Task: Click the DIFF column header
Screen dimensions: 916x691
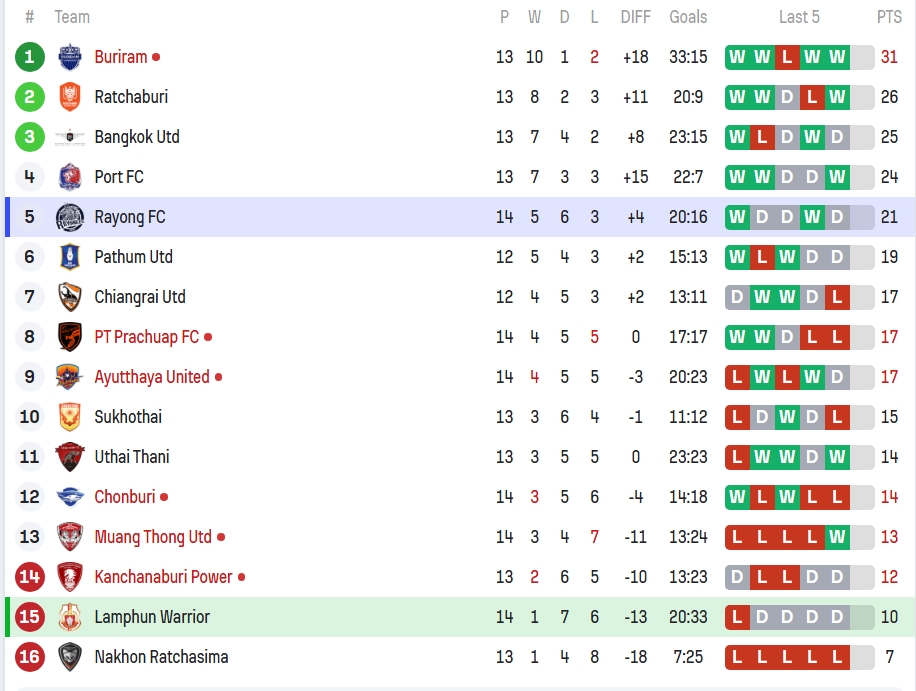Action: (x=635, y=17)
